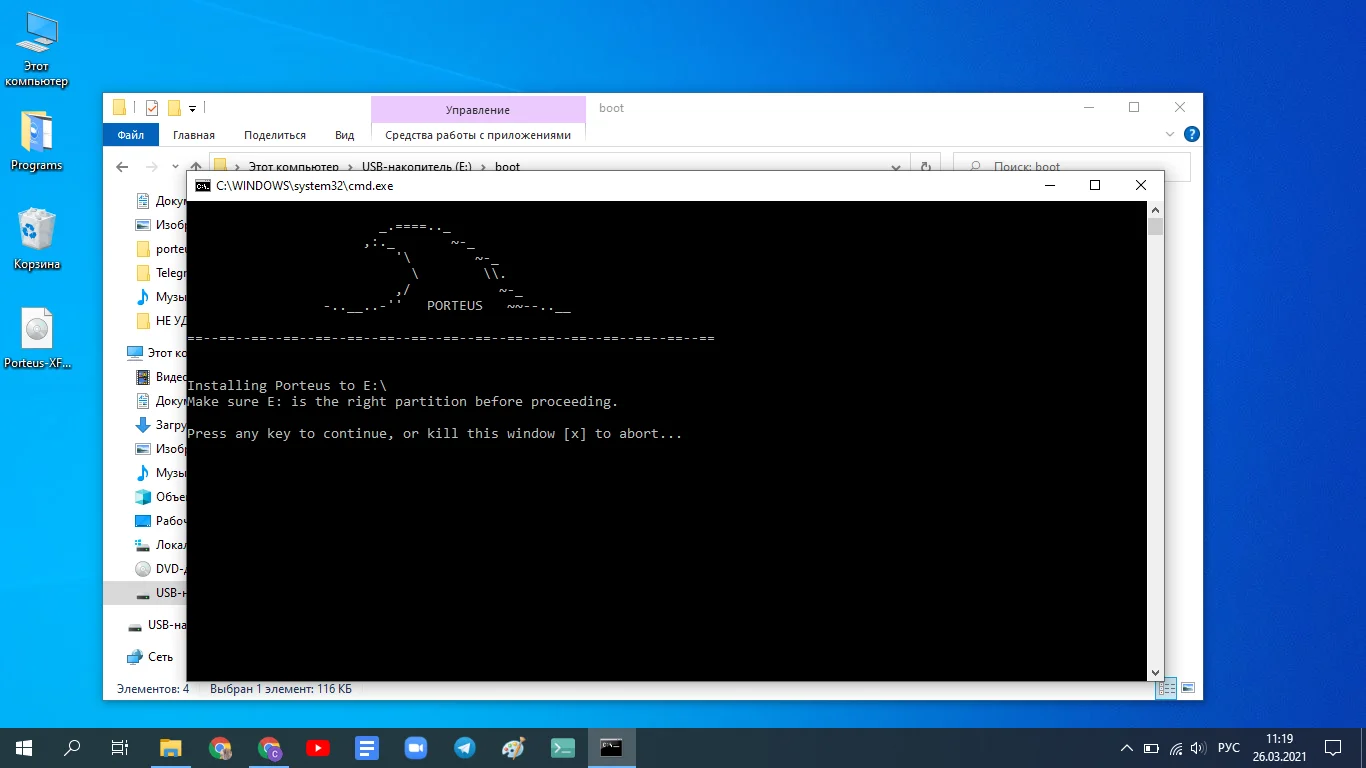Open the Action Center notifications icon
The image size is (1366, 768).
pos(1333,748)
